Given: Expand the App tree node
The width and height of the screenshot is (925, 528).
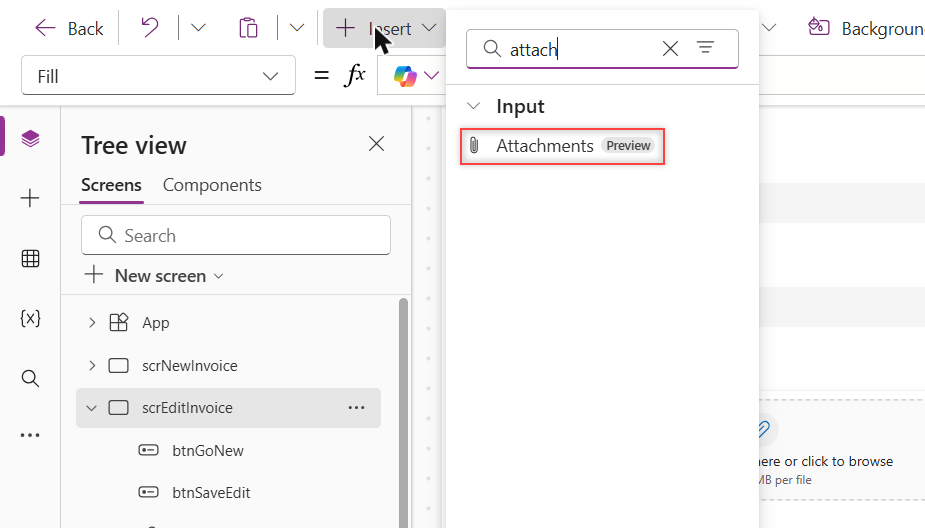Looking at the screenshot, I should point(92,323).
